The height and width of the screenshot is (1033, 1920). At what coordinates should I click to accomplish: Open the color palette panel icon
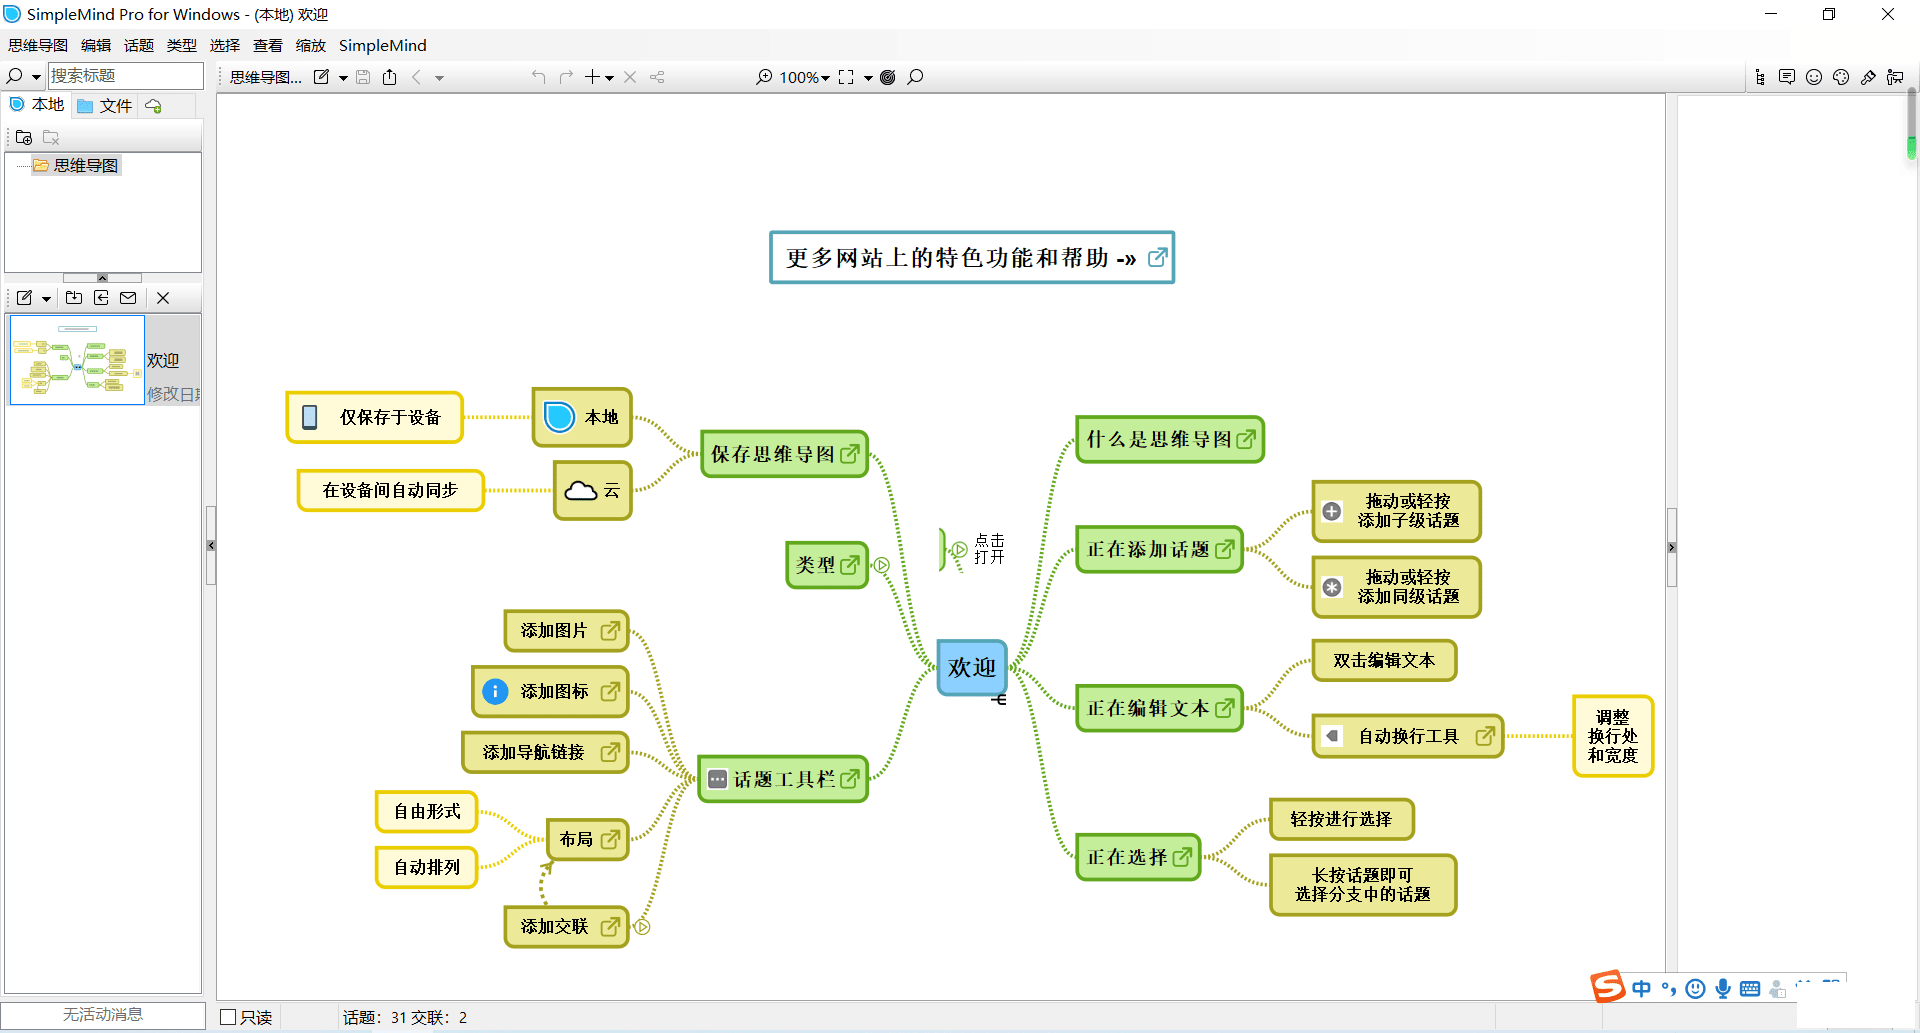click(1841, 77)
